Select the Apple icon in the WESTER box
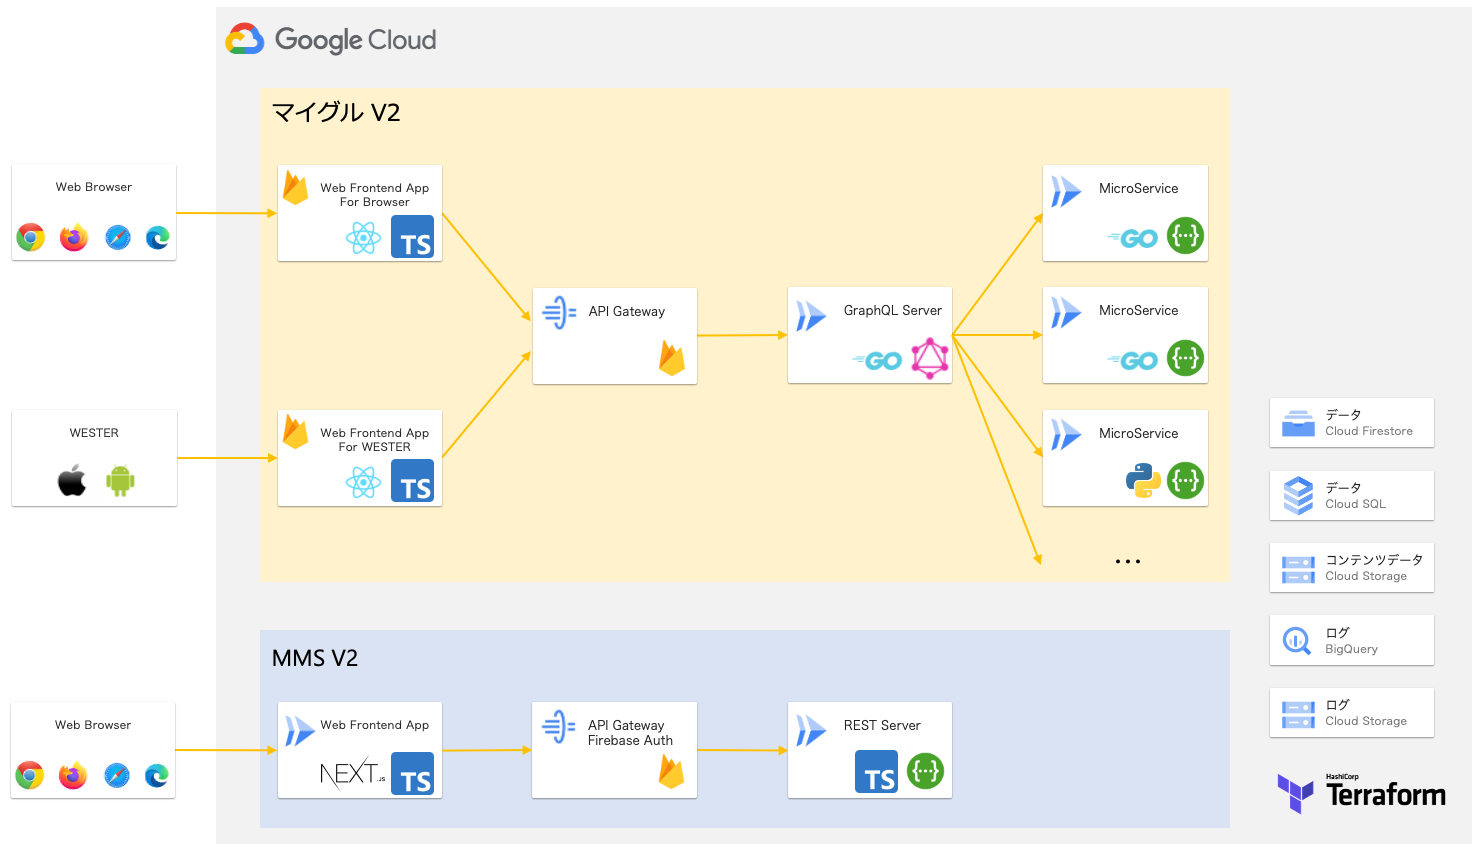Viewport: 1477px width, 848px height. pyautogui.click(x=72, y=481)
